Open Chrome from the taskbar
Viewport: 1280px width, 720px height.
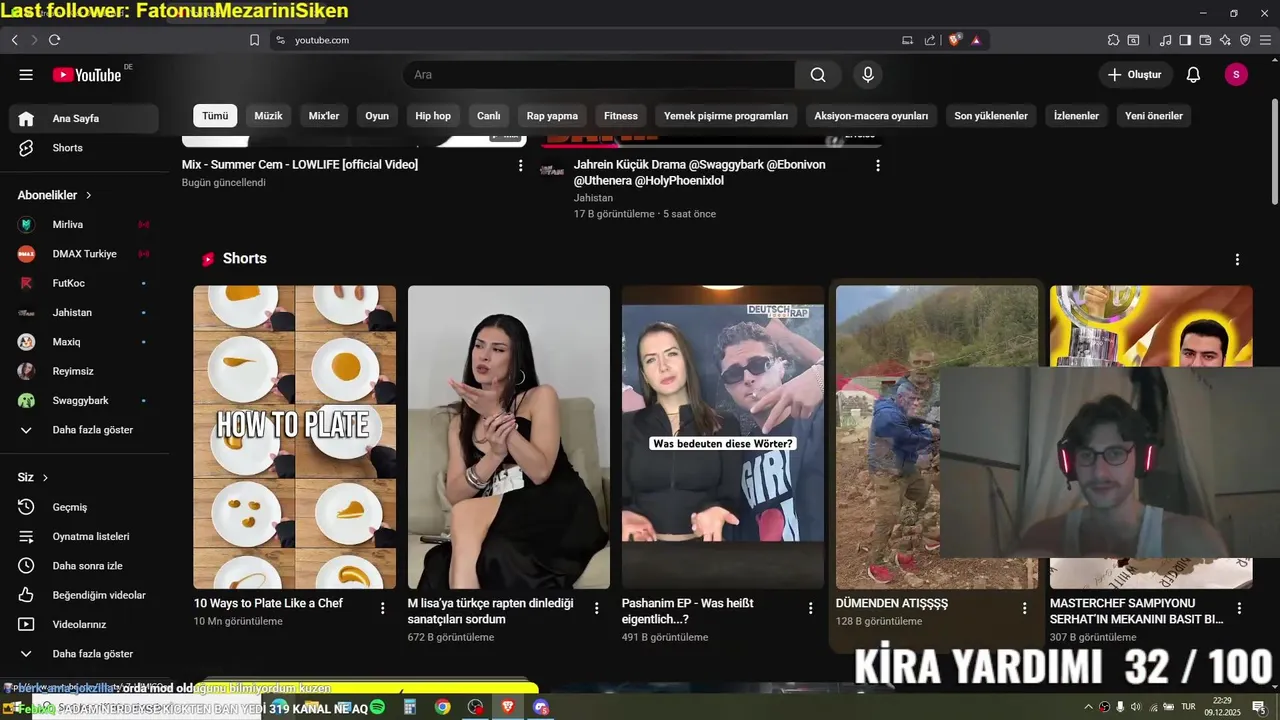pyautogui.click(x=442, y=707)
